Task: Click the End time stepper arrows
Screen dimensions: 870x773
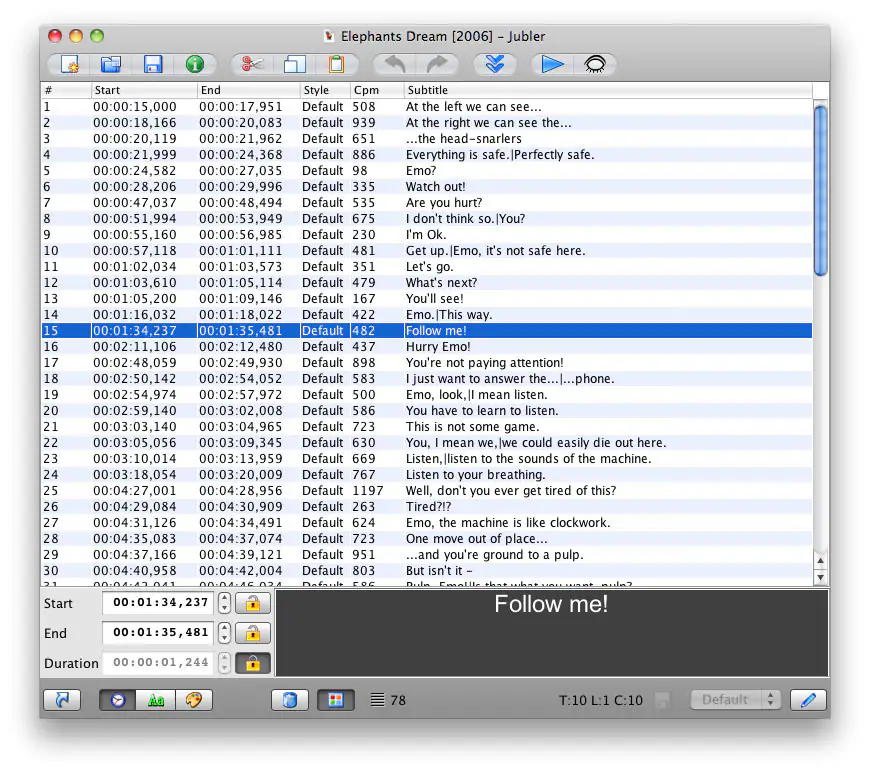Action: (x=224, y=633)
